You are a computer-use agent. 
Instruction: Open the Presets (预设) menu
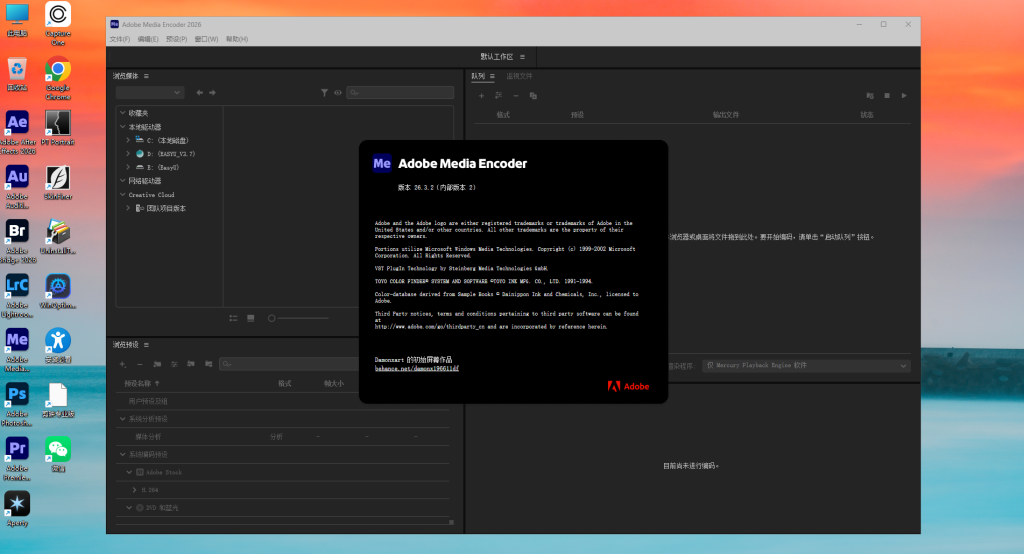(176, 39)
